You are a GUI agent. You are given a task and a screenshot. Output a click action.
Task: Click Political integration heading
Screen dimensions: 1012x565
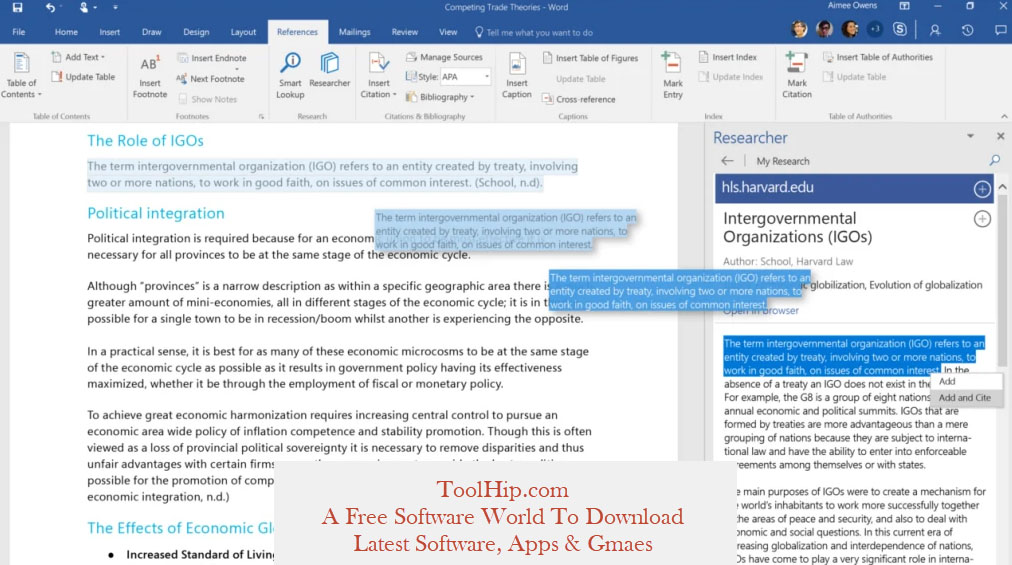tap(156, 213)
